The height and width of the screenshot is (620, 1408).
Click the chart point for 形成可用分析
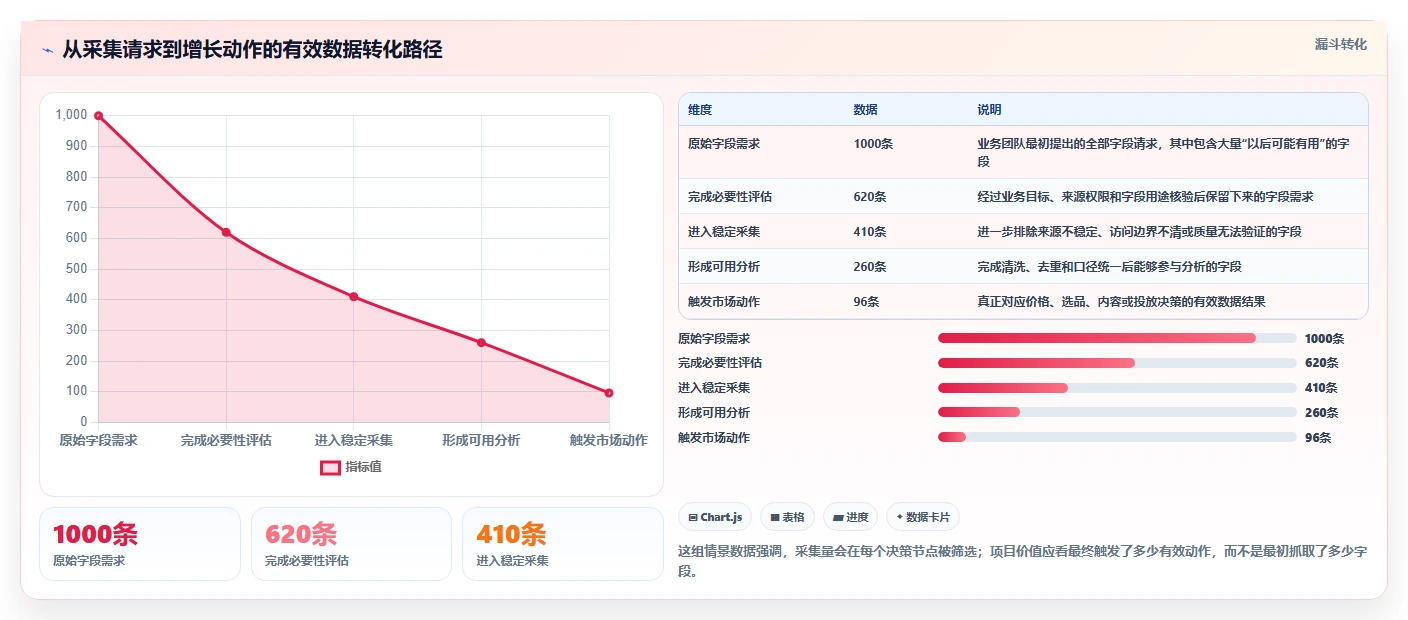click(481, 343)
